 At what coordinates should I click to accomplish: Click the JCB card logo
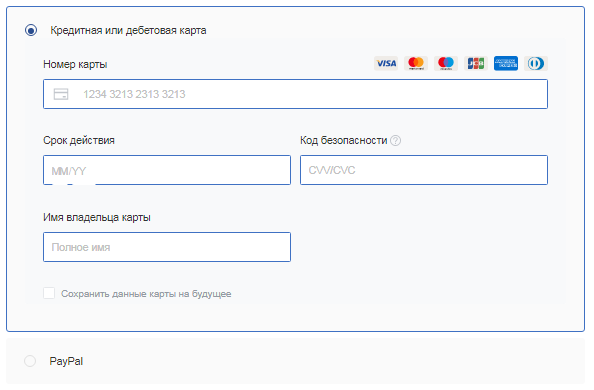475,63
